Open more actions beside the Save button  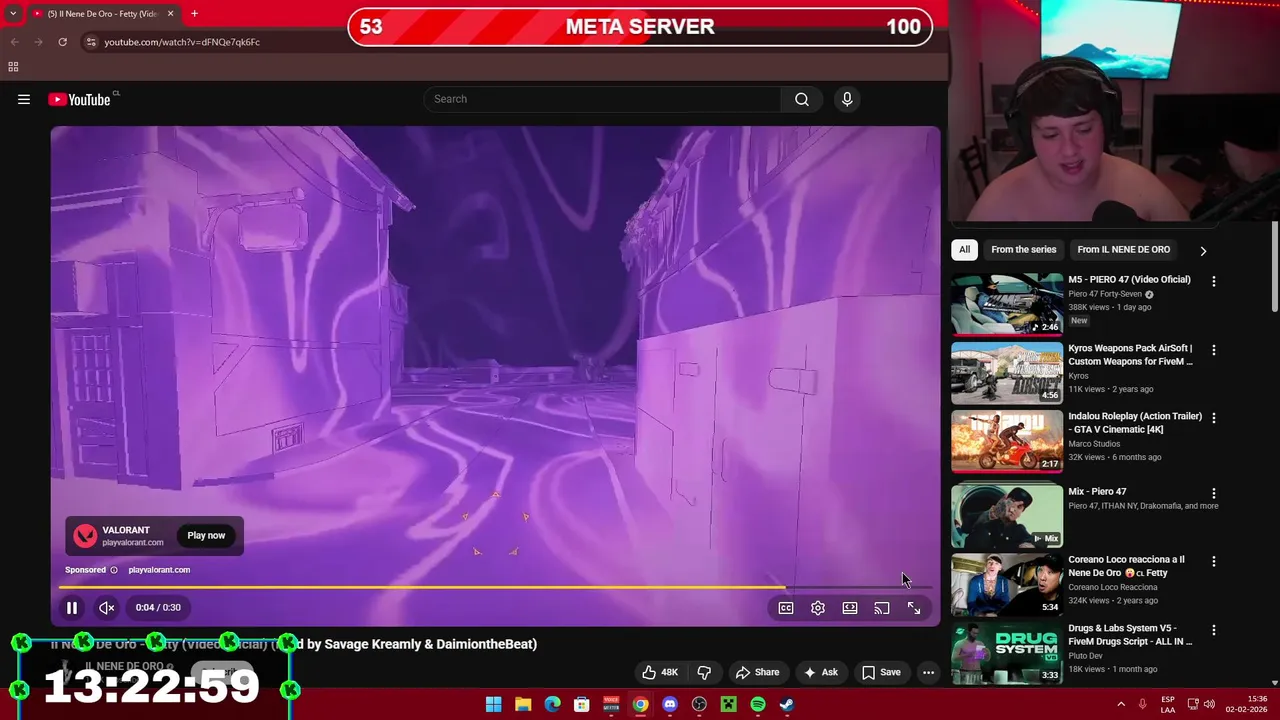click(928, 672)
